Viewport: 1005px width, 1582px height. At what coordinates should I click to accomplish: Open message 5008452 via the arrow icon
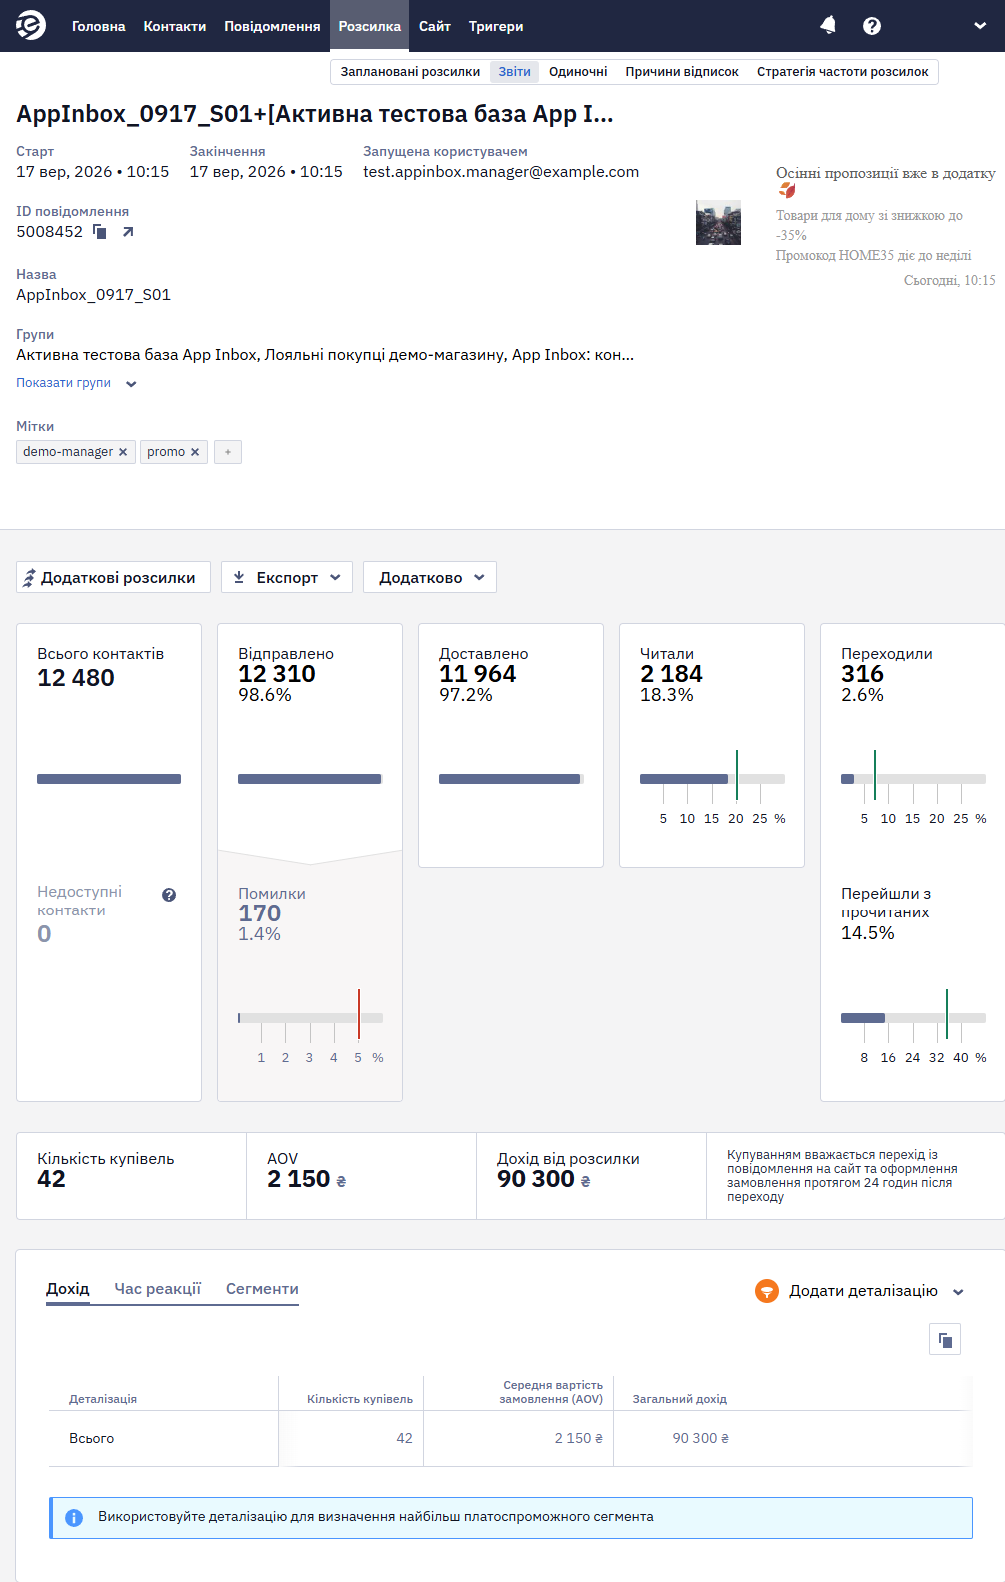(x=128, y=232)
